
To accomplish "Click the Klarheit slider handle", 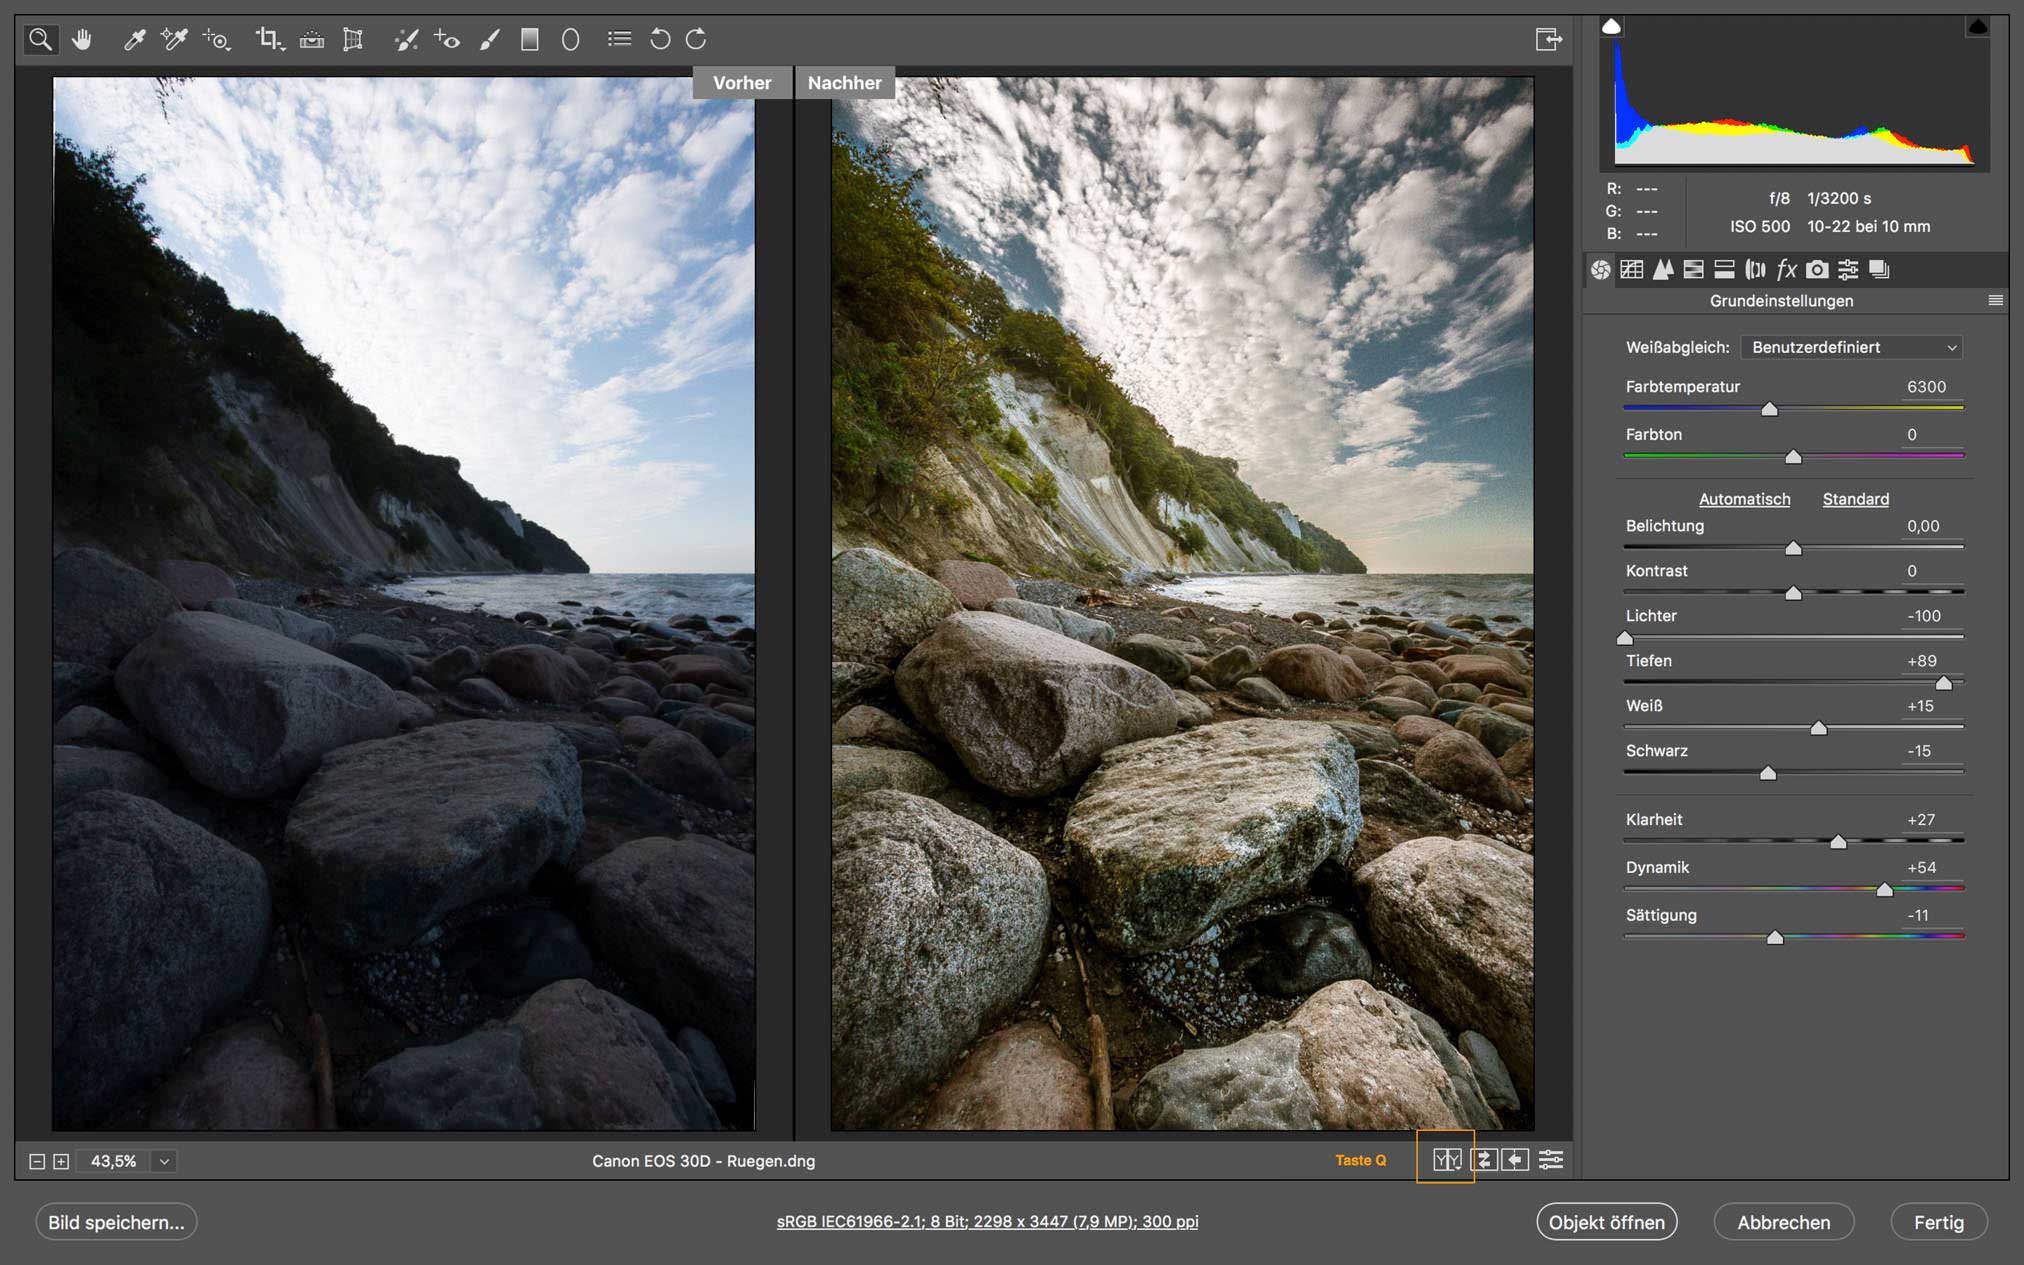I will coord(1838,842).
